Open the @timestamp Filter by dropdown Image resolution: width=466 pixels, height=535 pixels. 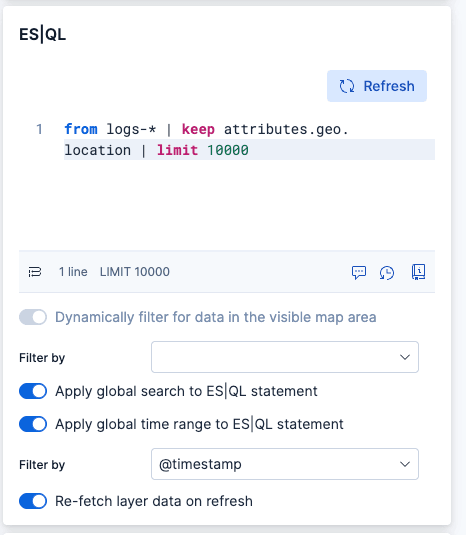click(285, 464)
